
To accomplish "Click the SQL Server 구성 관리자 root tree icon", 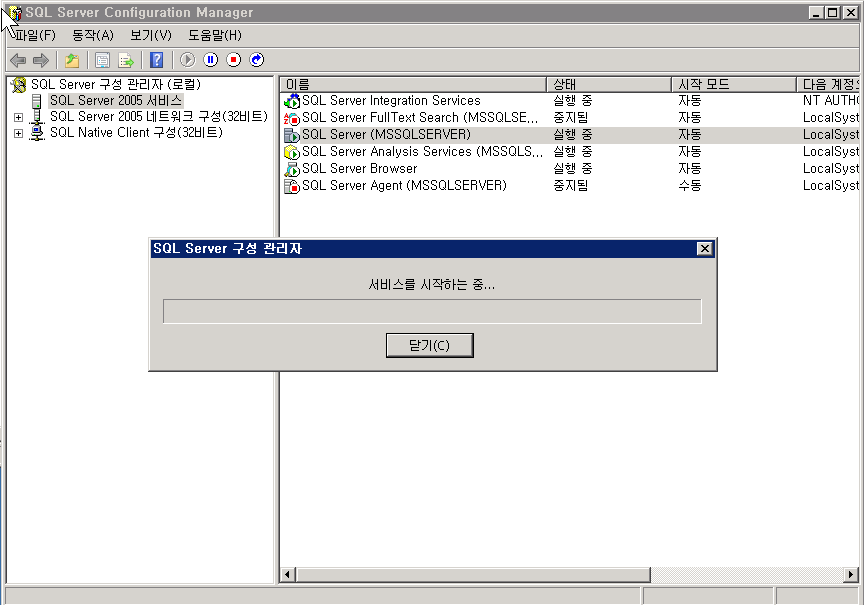I will (19, 85).
